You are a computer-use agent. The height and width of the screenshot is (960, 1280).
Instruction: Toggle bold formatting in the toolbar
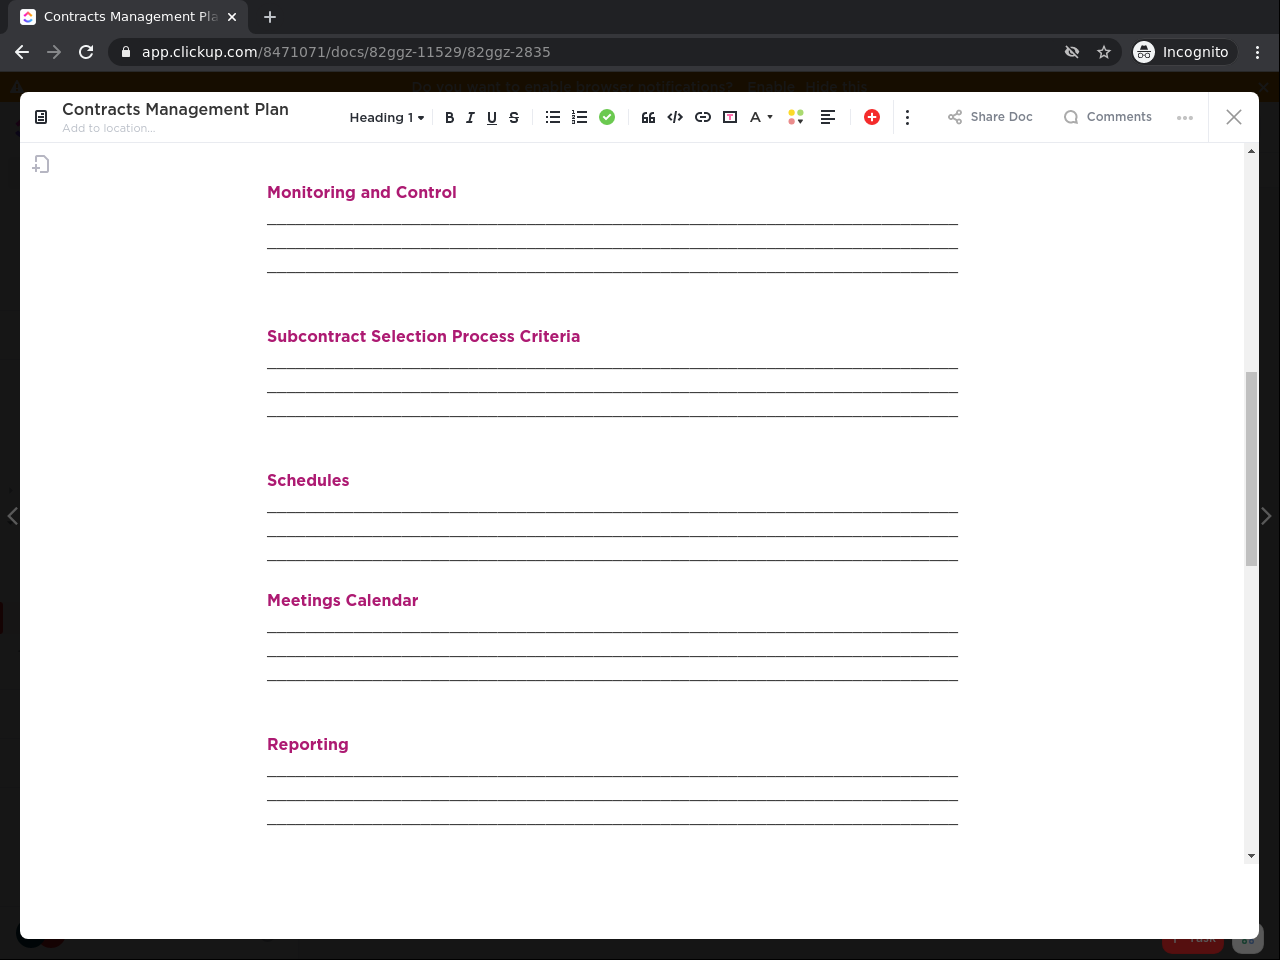pyautogui.click(x=449, y=117)
